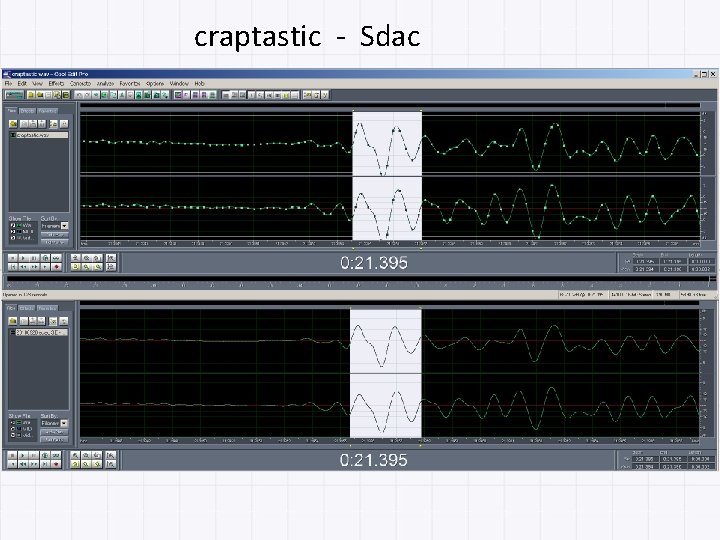Open the Edit menu
Screen dimensions: 720x540
22,84
